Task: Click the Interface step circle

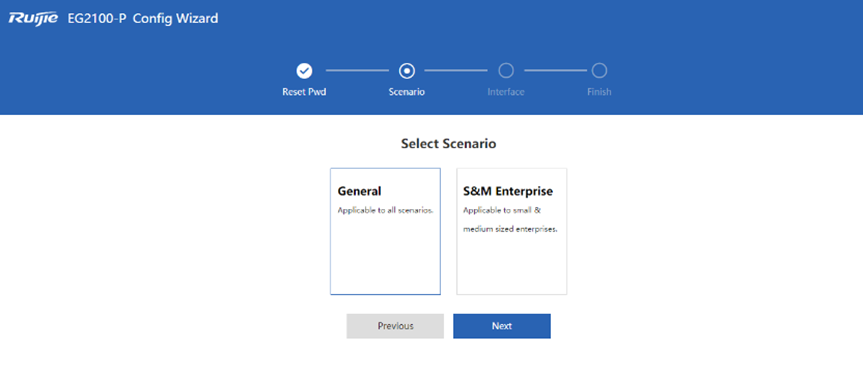Action: [506, 70]
